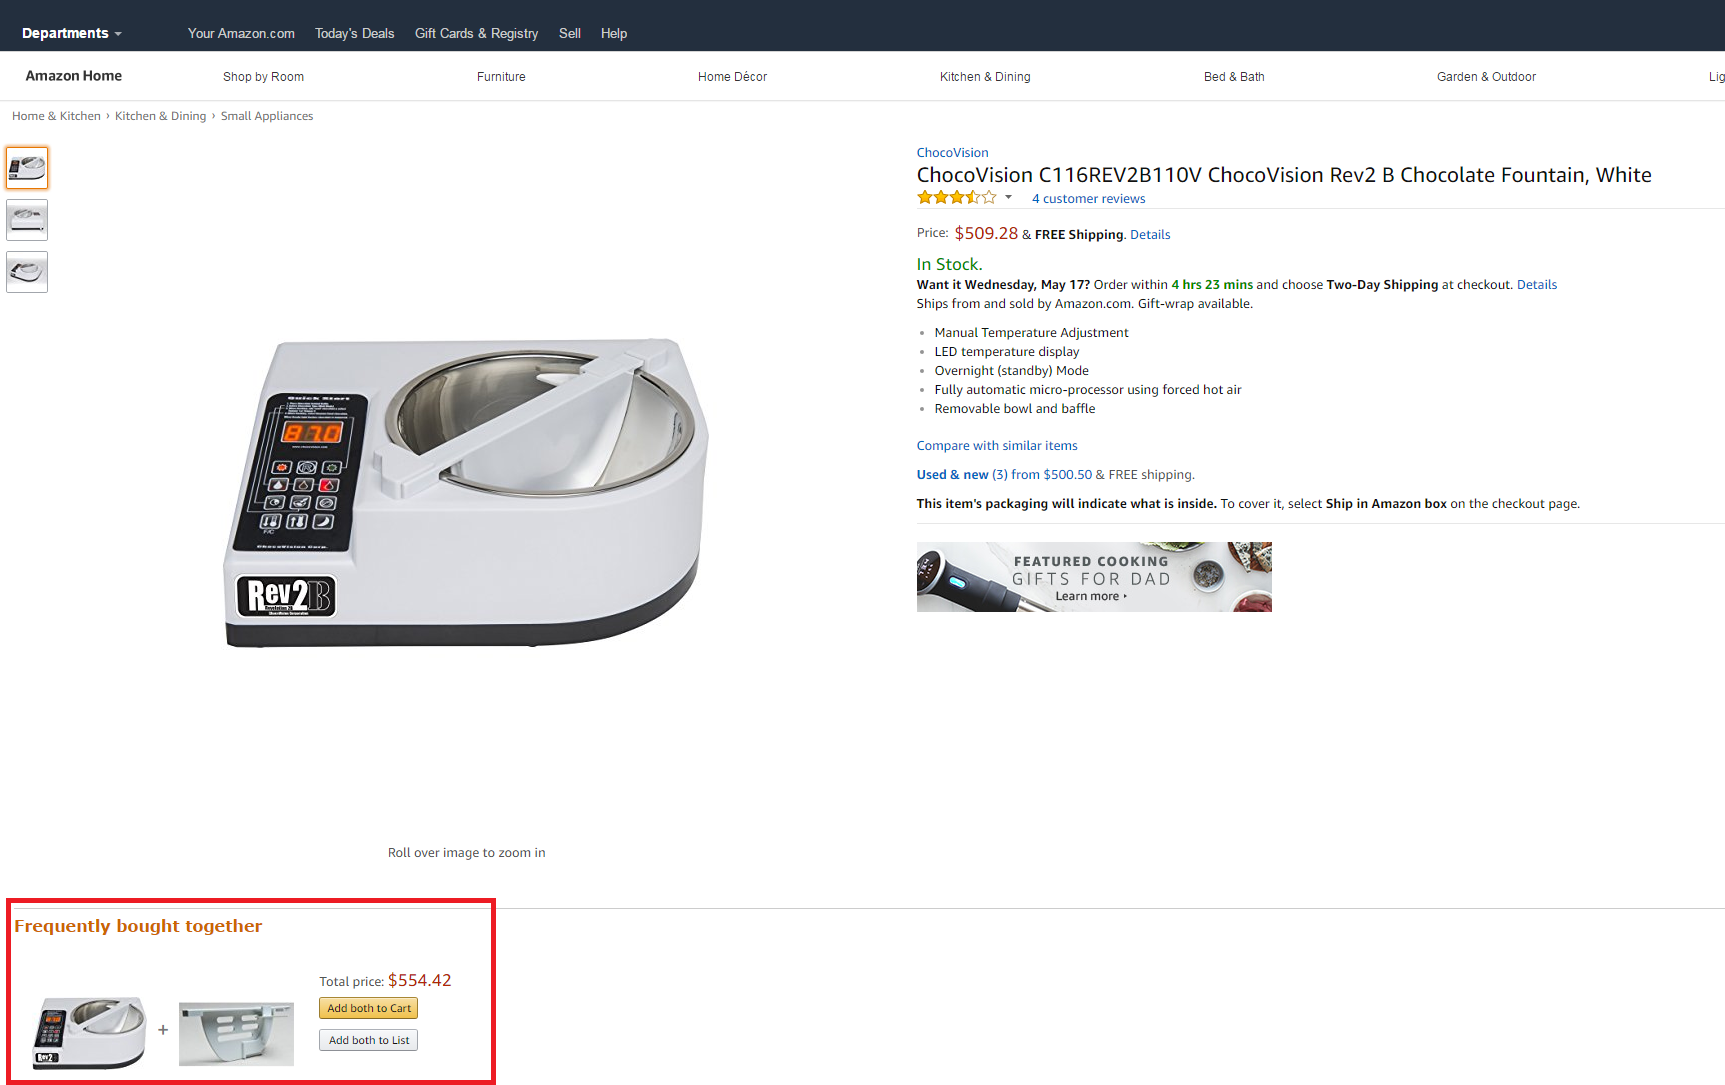Click the bracket accessory image in bundle
This screenshot has height=1085, width=1725.
(x=236, y=1034)
